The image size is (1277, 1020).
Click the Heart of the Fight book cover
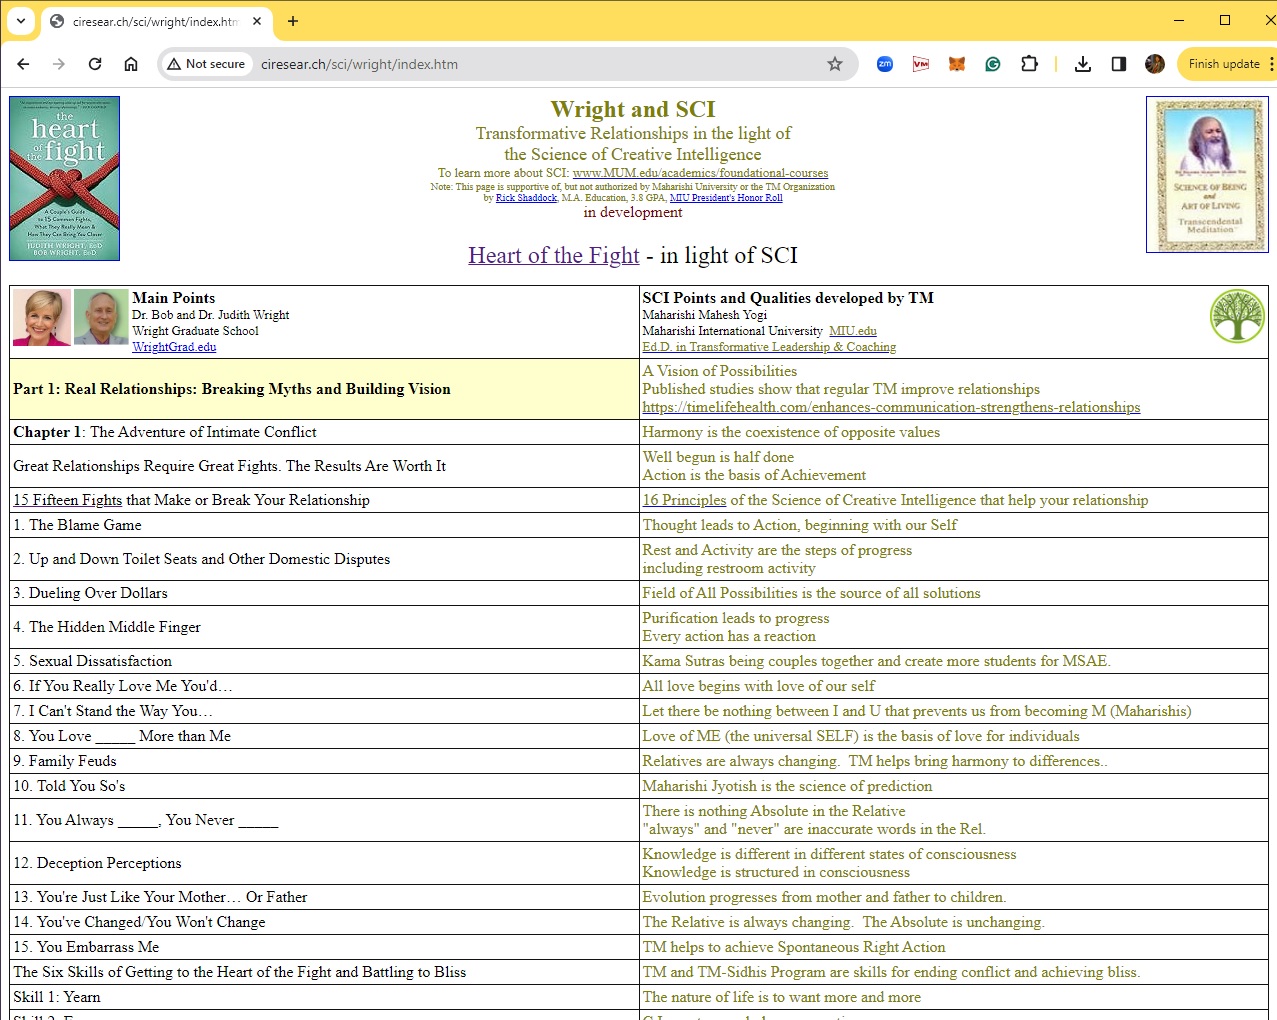[65, 178]
